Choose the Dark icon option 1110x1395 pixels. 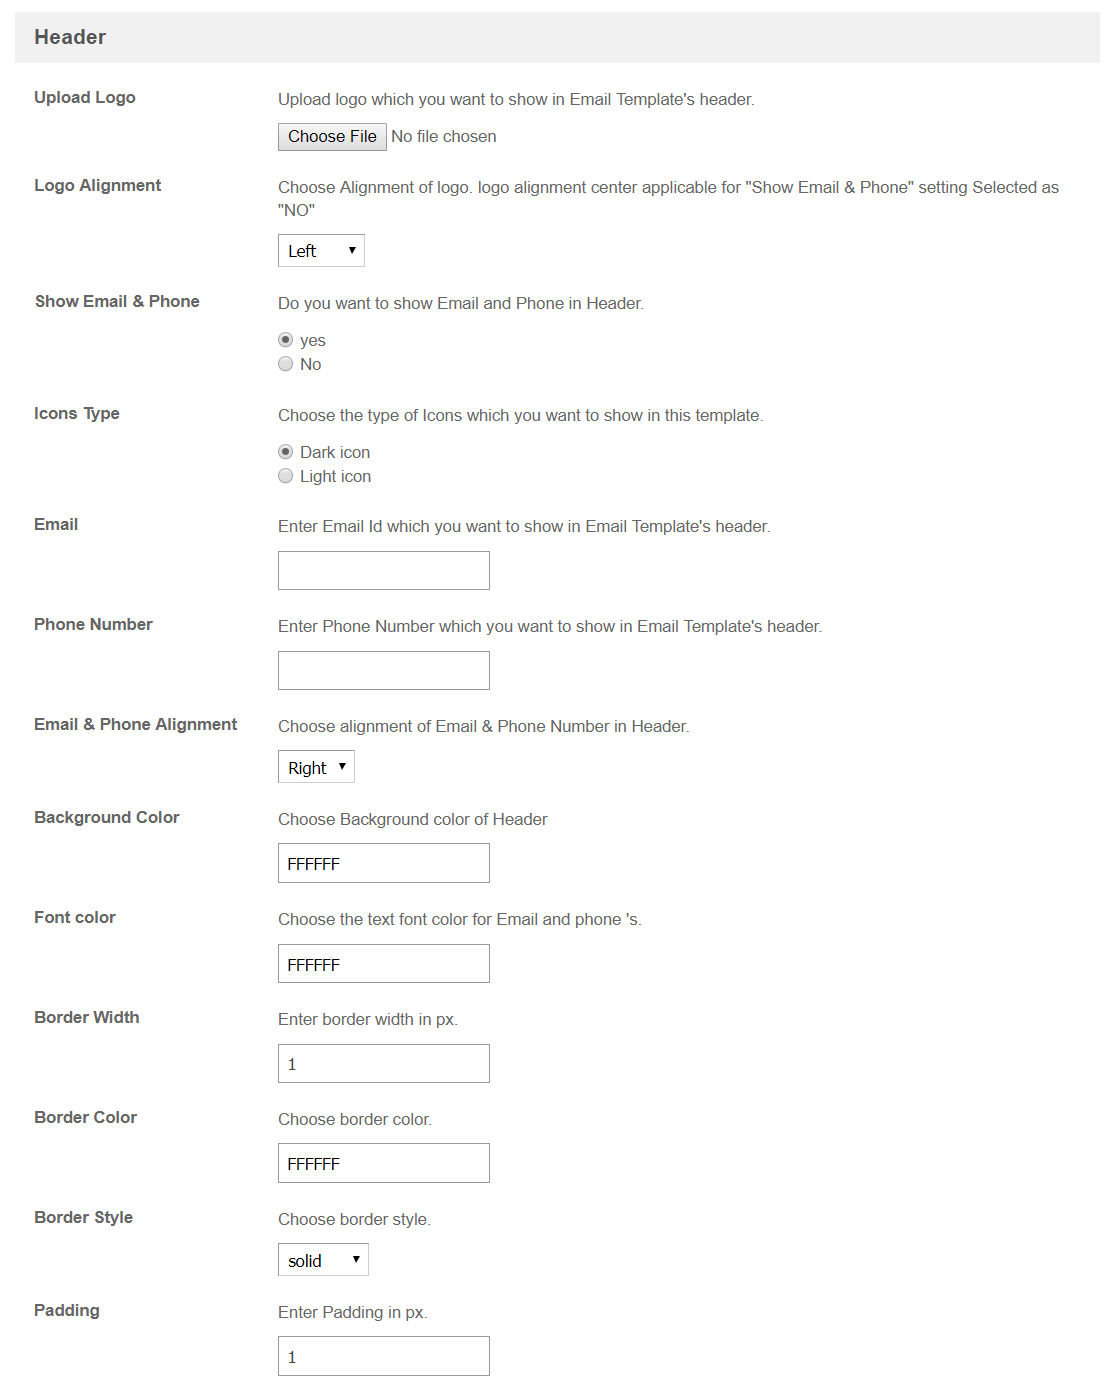[x=286, y=452]
